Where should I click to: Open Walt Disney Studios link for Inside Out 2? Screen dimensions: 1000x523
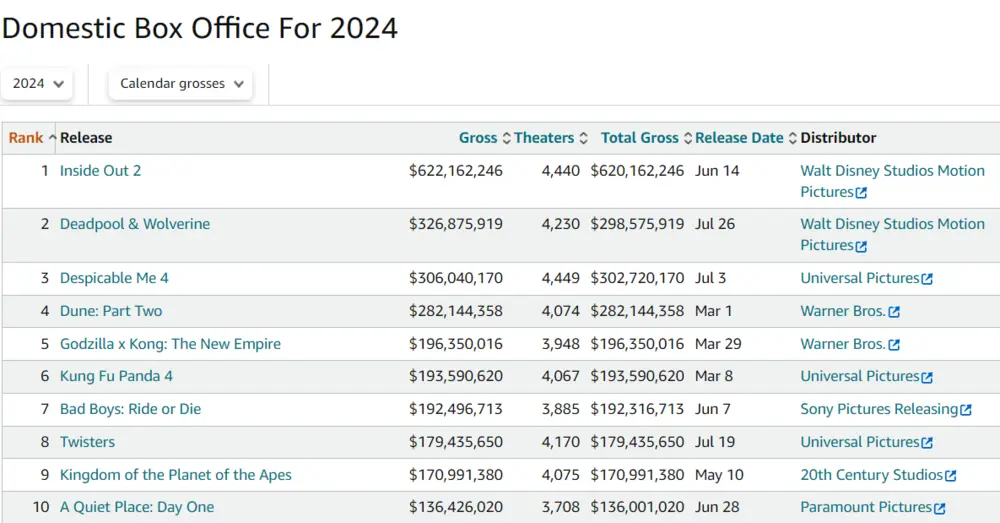(892, 171)
